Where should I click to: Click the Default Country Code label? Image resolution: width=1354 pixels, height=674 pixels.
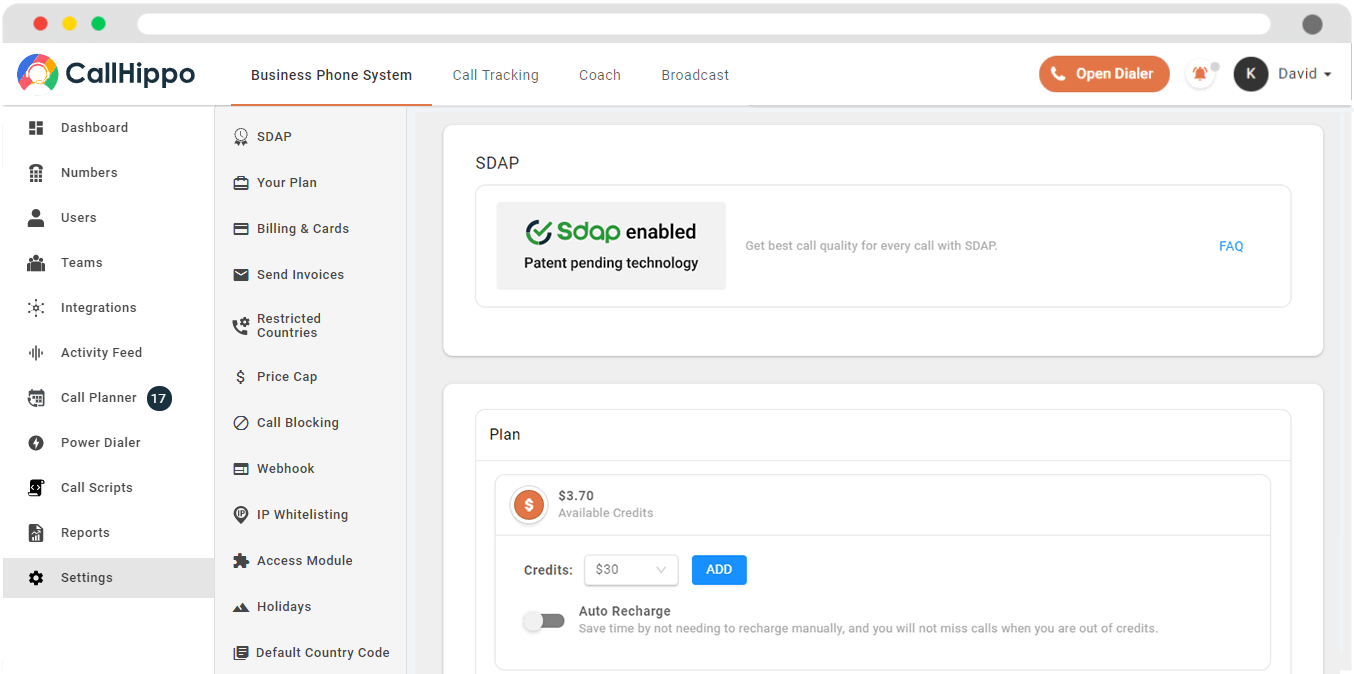[x=323, y=653]
